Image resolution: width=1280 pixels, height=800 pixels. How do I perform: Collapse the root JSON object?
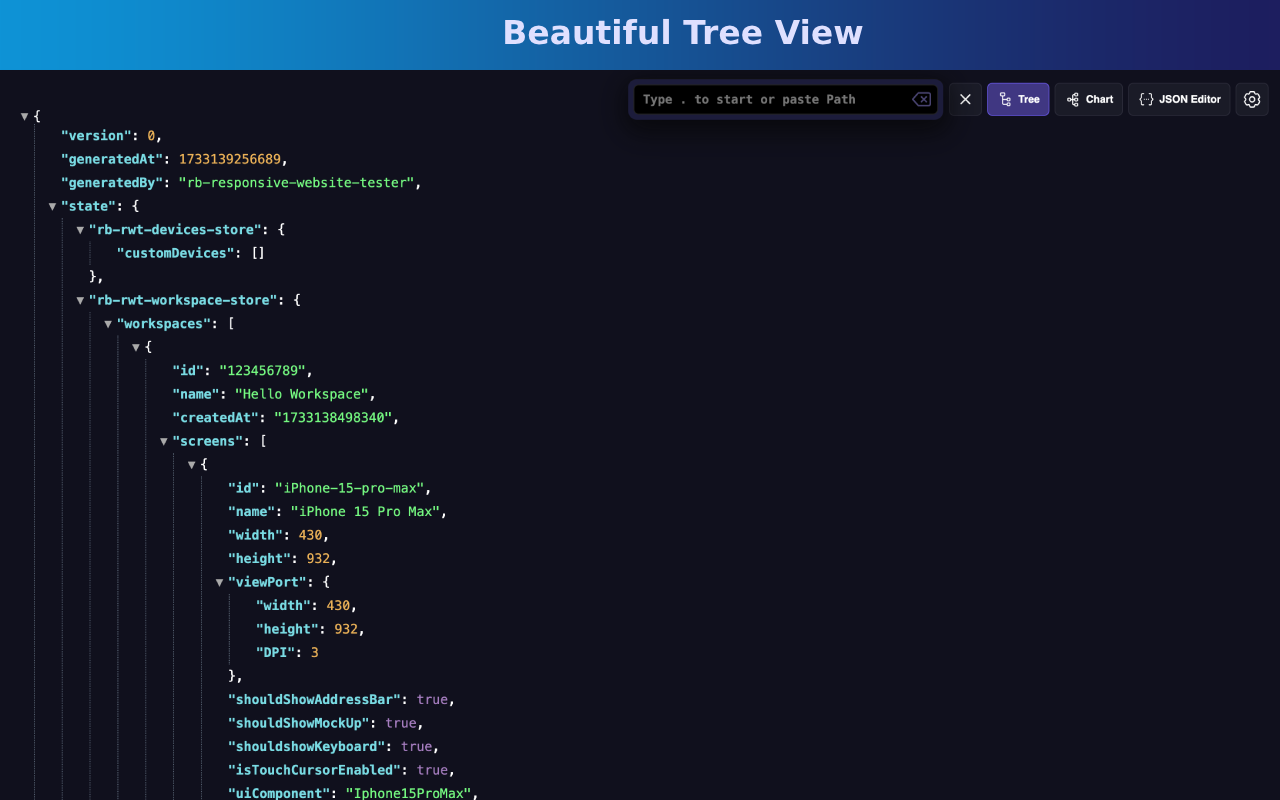(24, 116)
